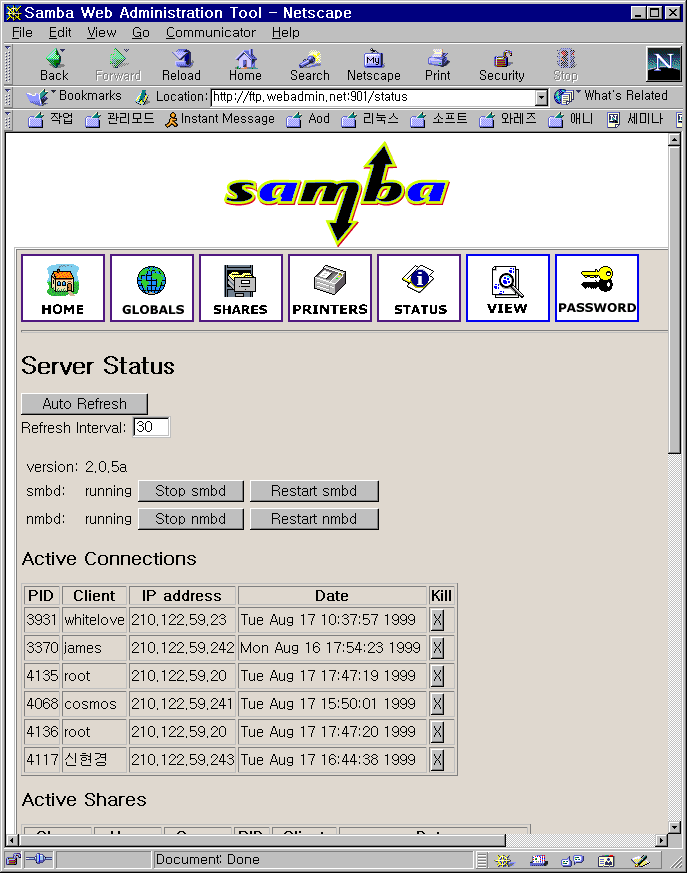This screenshot has height=873, width=687.
Task: Open the Help menu
Action: click(x=286, y=33)
